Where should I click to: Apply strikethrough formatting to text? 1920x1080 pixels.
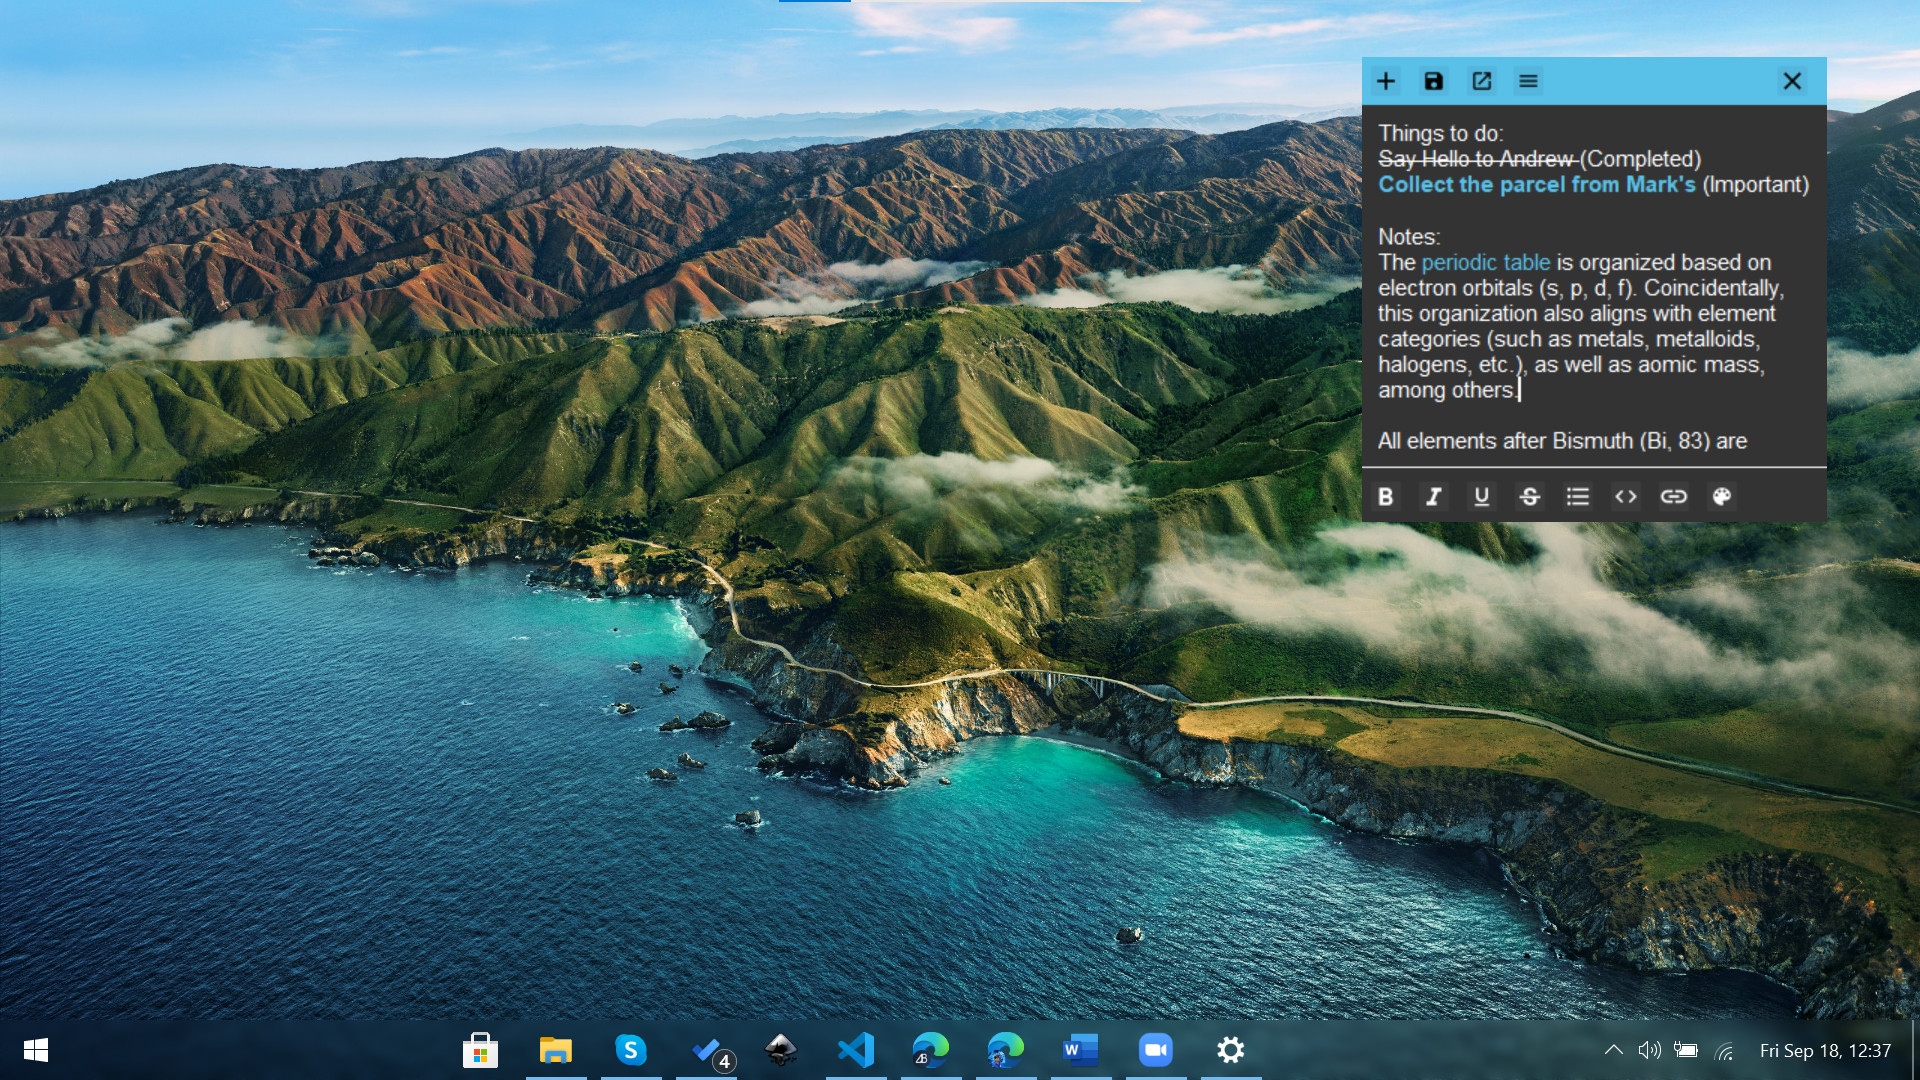[1529, 497]
